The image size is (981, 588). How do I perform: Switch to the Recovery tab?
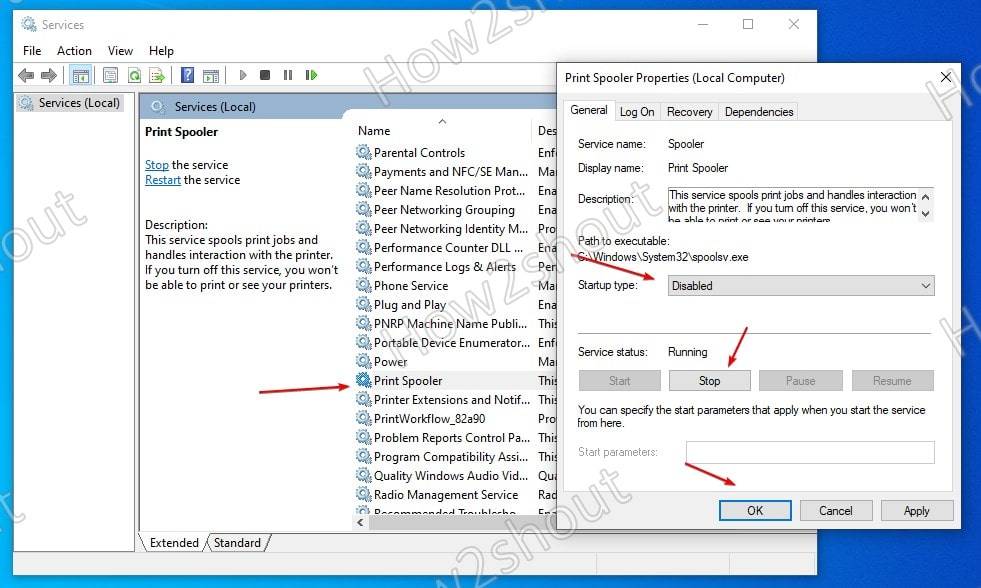coord(689,112)
